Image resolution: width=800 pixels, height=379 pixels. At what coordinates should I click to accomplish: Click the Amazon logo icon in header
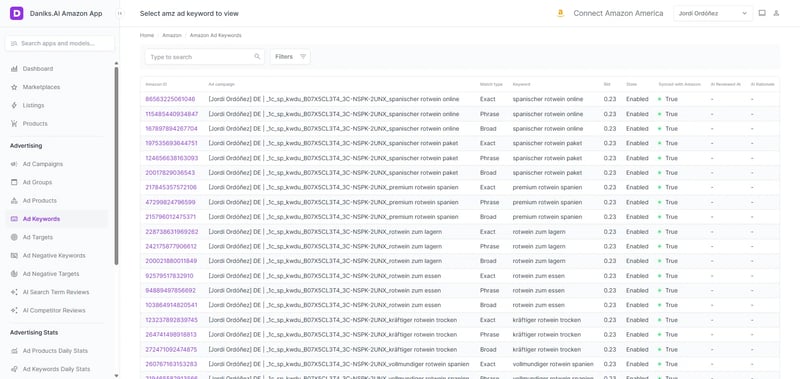click(560, 14)
